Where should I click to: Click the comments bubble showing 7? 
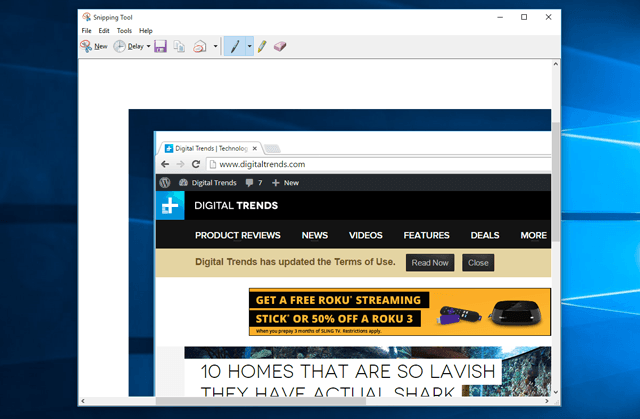pos(253,183)
